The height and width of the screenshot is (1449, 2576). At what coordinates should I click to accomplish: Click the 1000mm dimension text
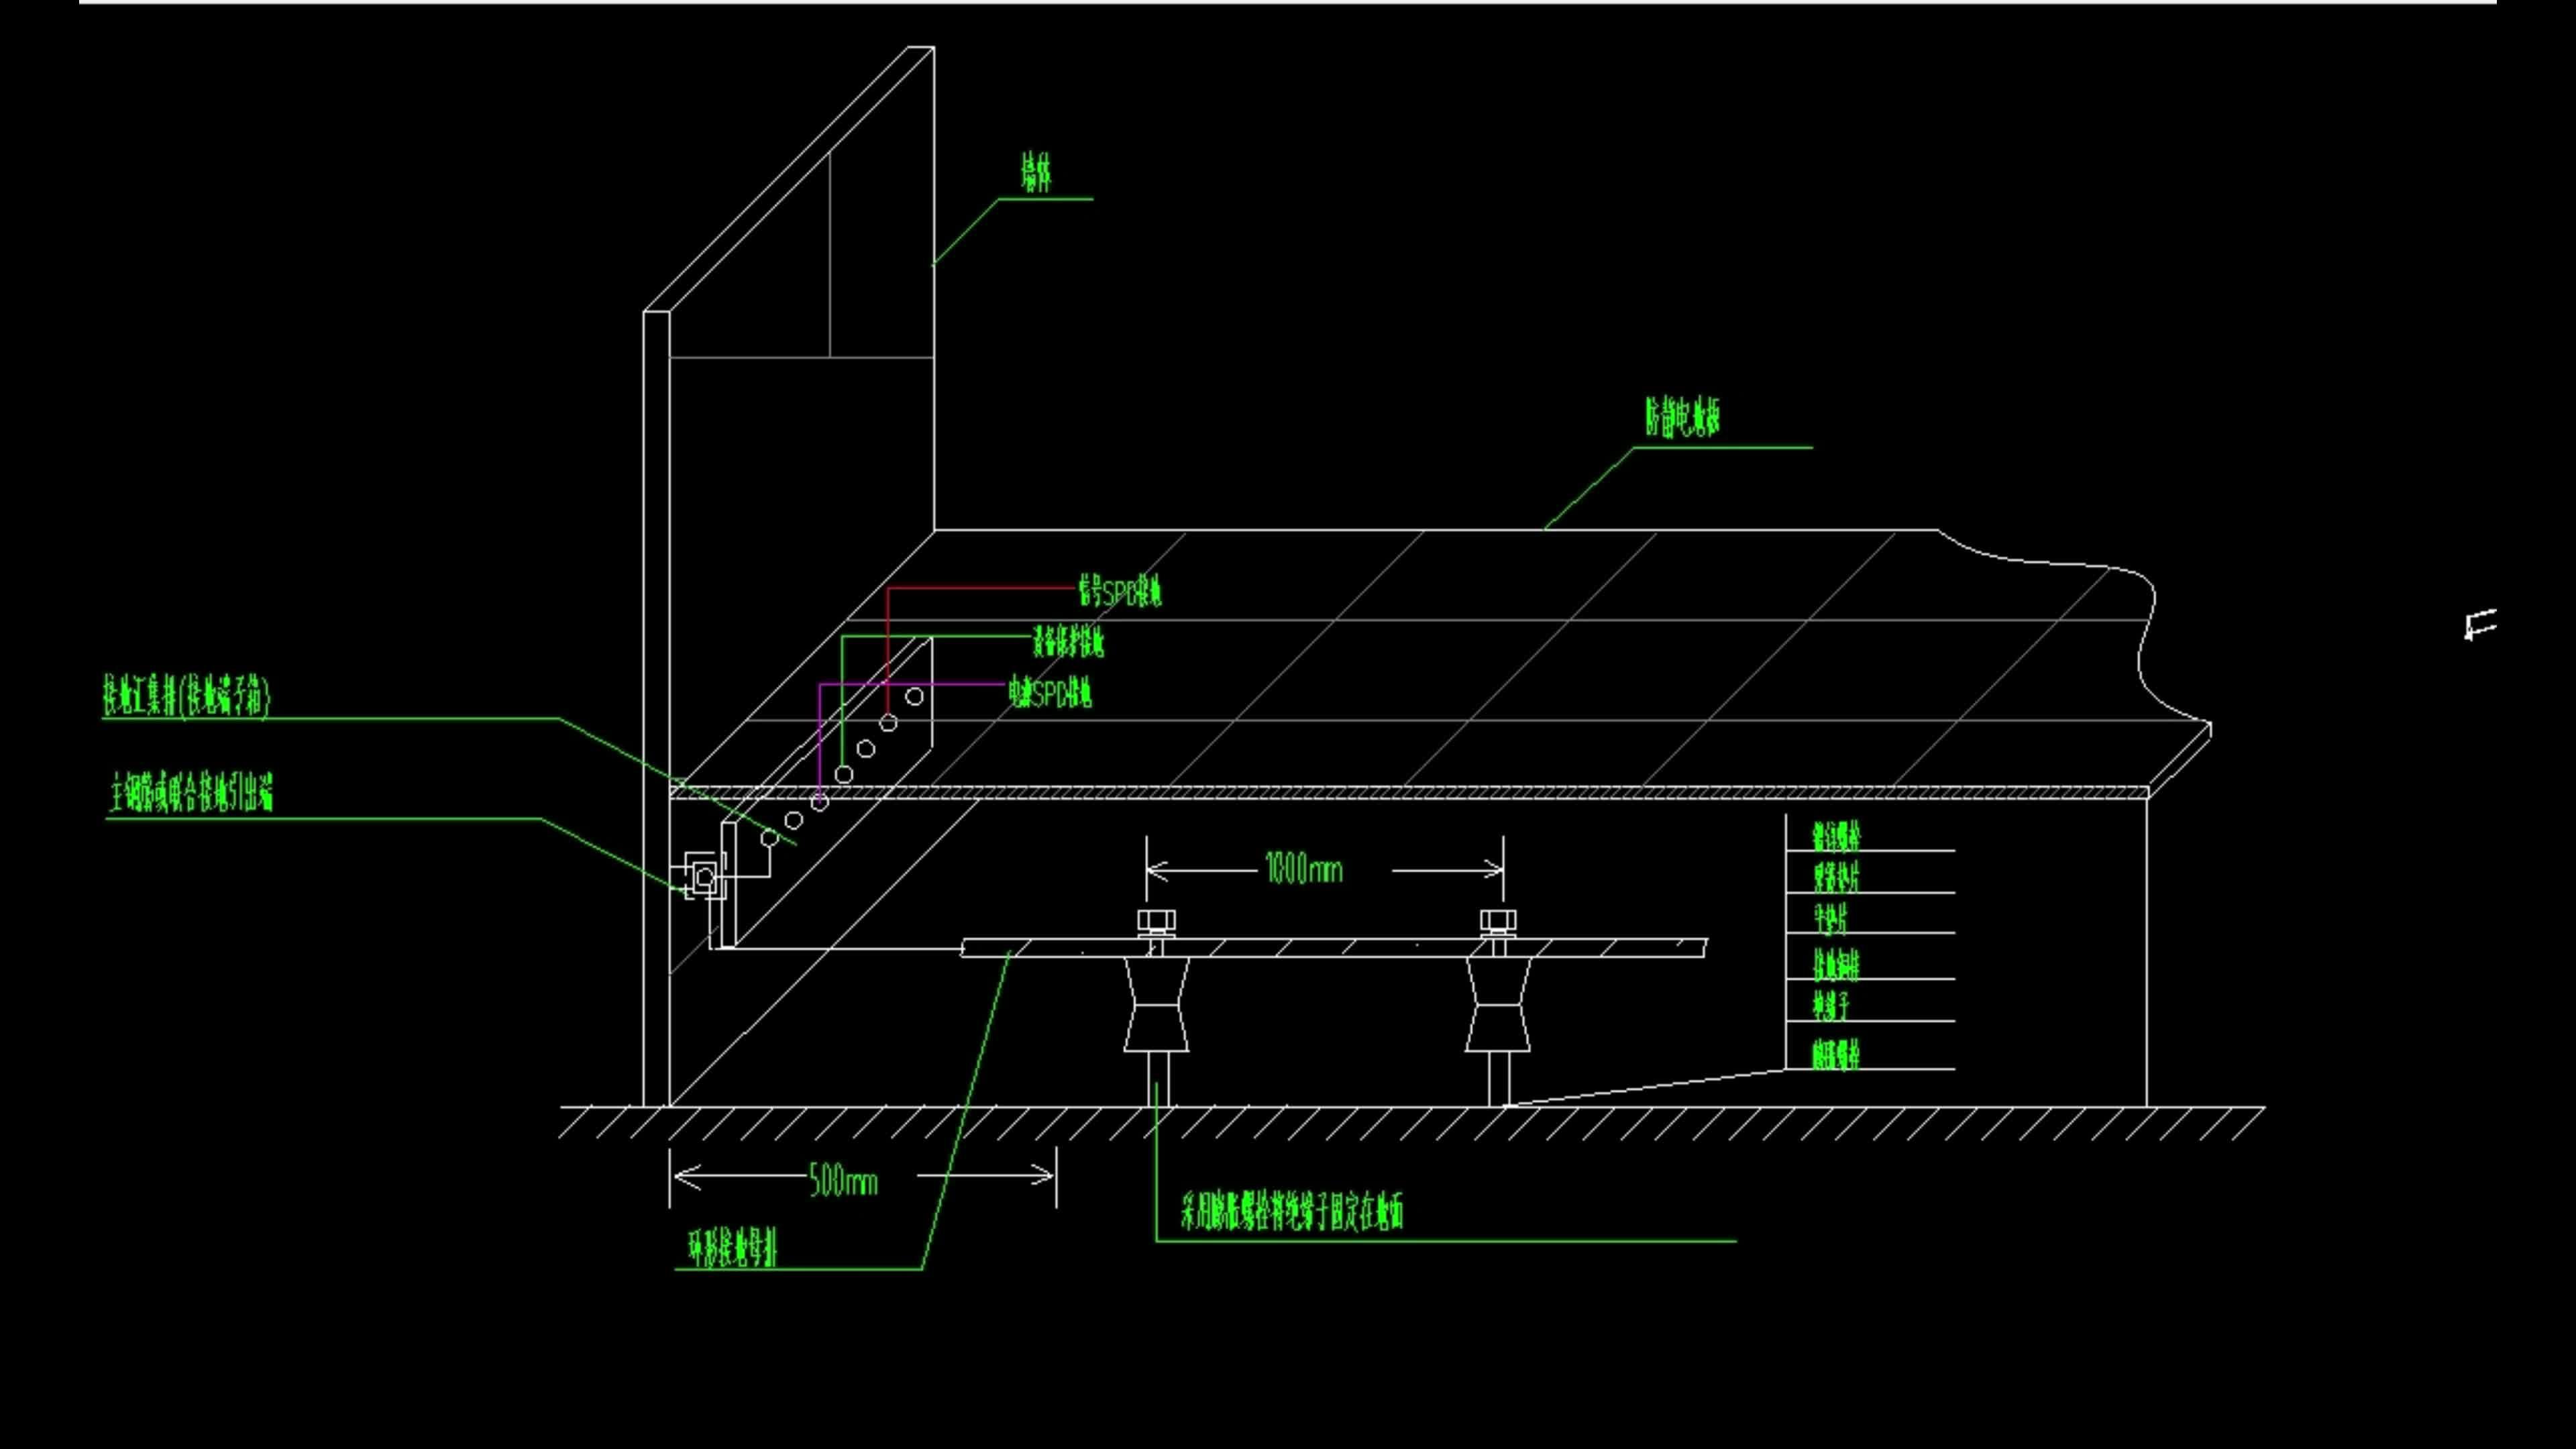tap(1303, 869)
